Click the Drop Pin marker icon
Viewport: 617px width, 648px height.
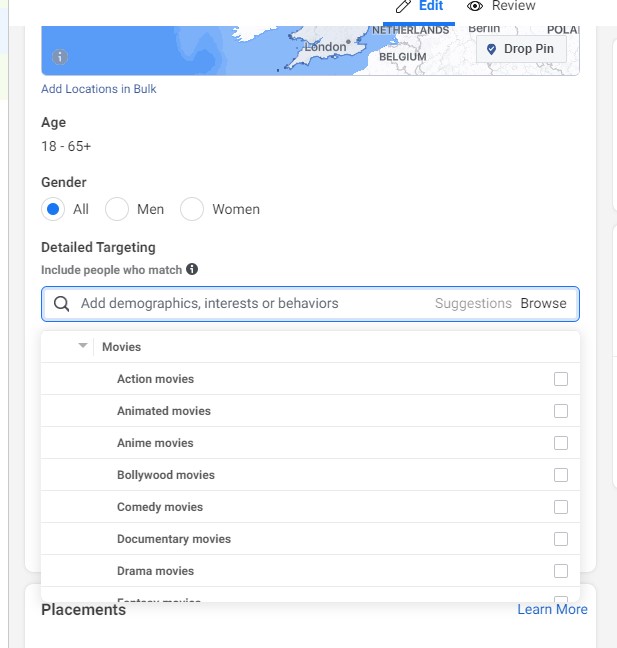click(x=491, y=49)
